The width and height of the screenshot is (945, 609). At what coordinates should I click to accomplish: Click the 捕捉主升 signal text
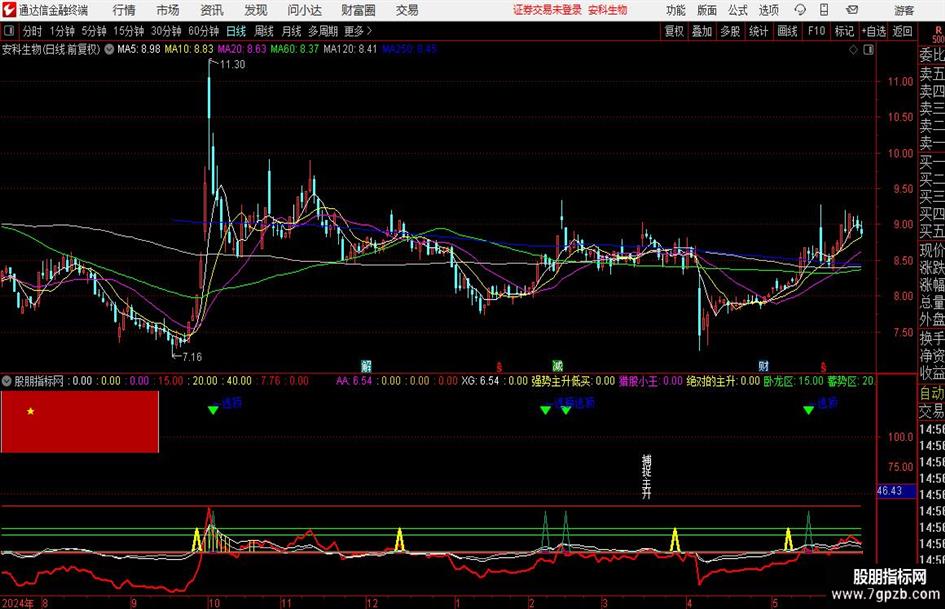[646, 476]
